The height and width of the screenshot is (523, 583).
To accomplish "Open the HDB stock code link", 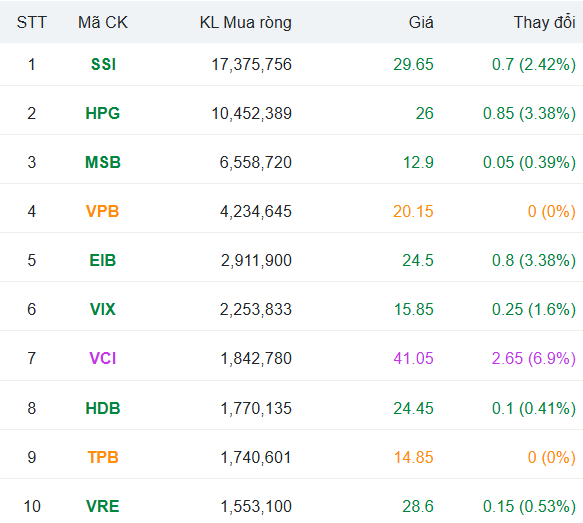I will coord(103,408).
